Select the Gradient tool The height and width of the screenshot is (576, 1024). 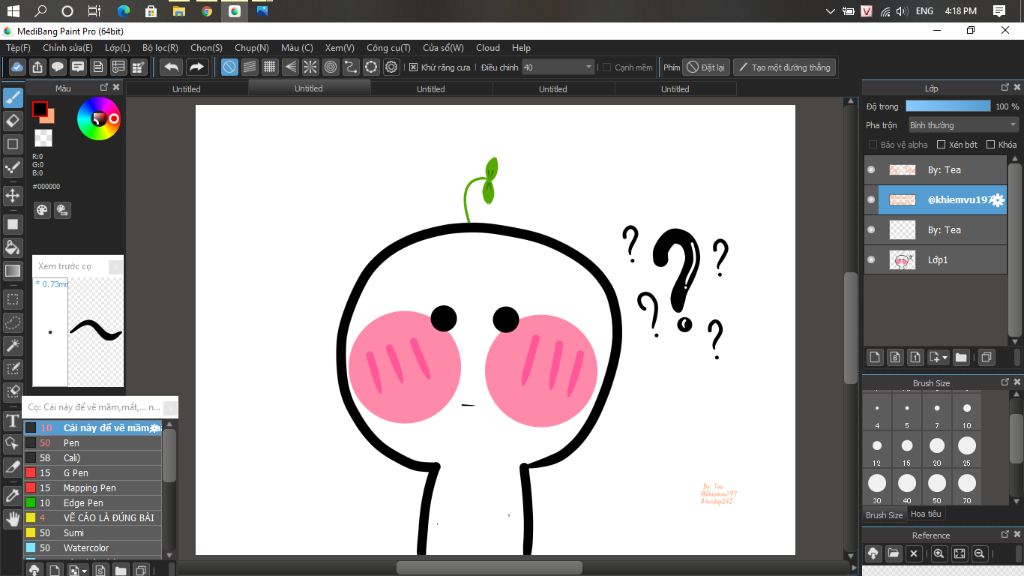(x=12, y=271)
